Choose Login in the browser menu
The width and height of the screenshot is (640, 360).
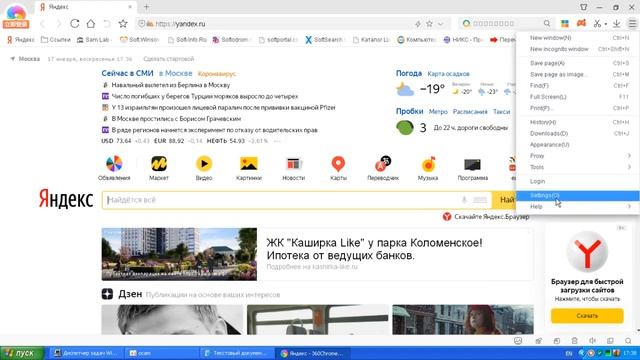coord(578,182)
